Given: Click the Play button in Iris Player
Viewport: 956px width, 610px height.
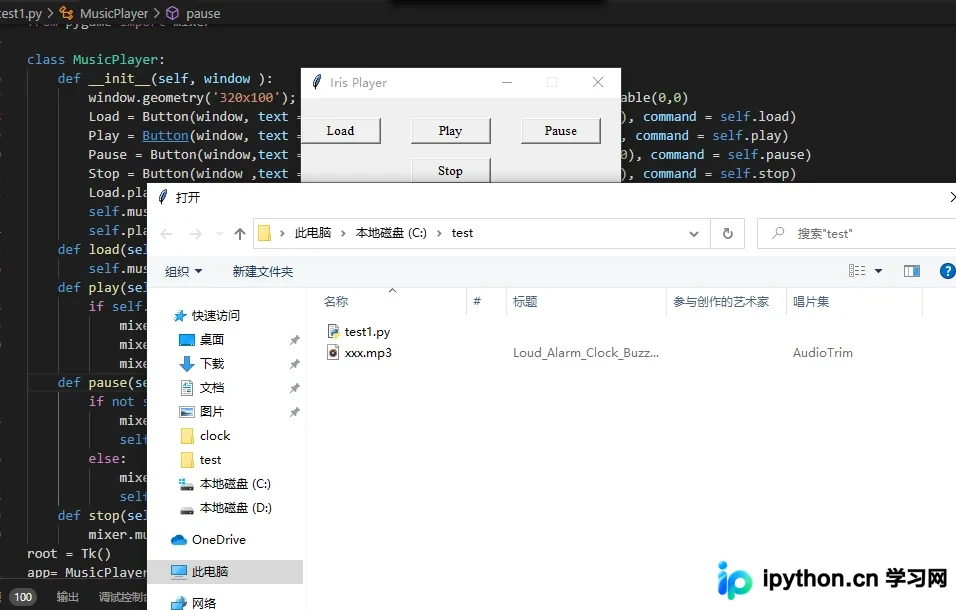Looking at the screenshot, I should click(451, 131).
